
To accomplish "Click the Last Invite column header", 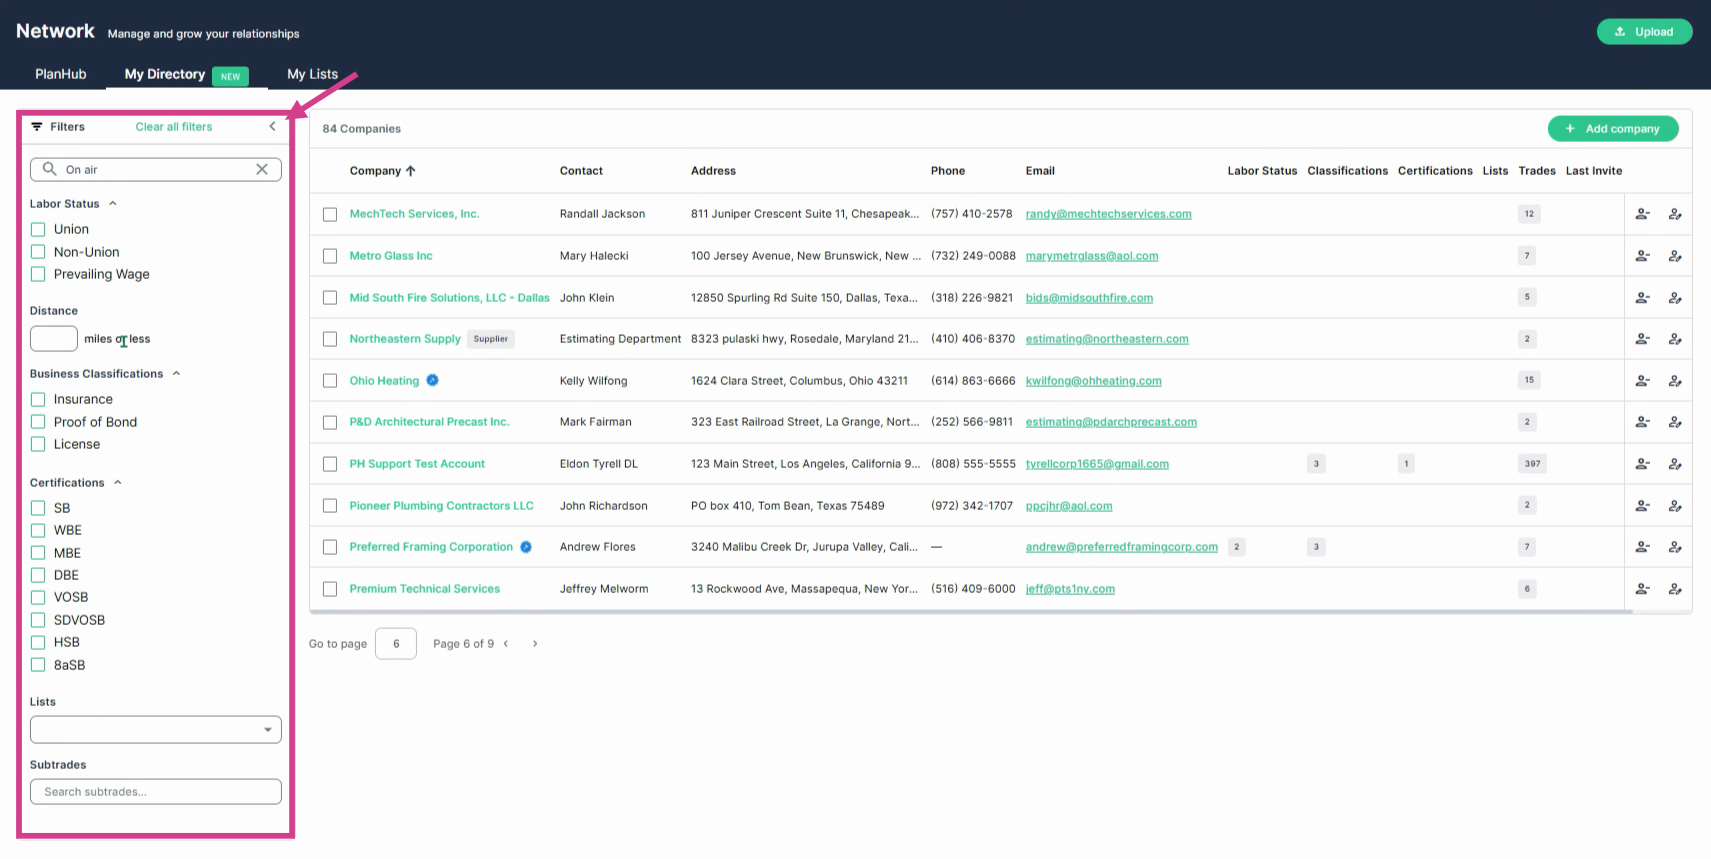I will 1594,171.
